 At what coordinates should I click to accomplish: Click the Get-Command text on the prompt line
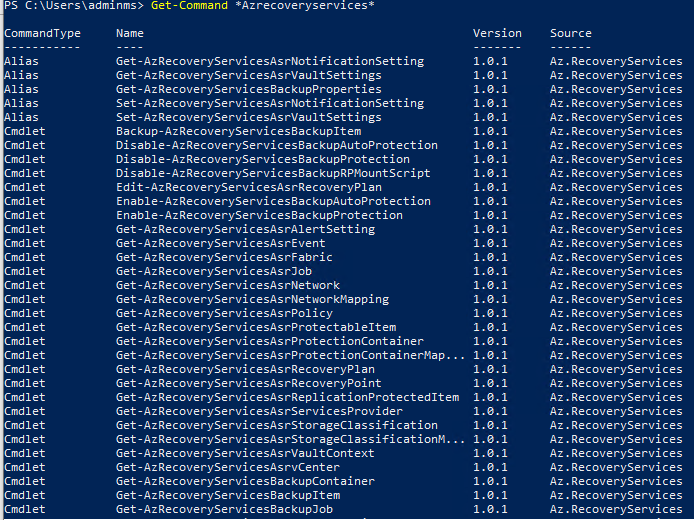click(x=189, y=6)
